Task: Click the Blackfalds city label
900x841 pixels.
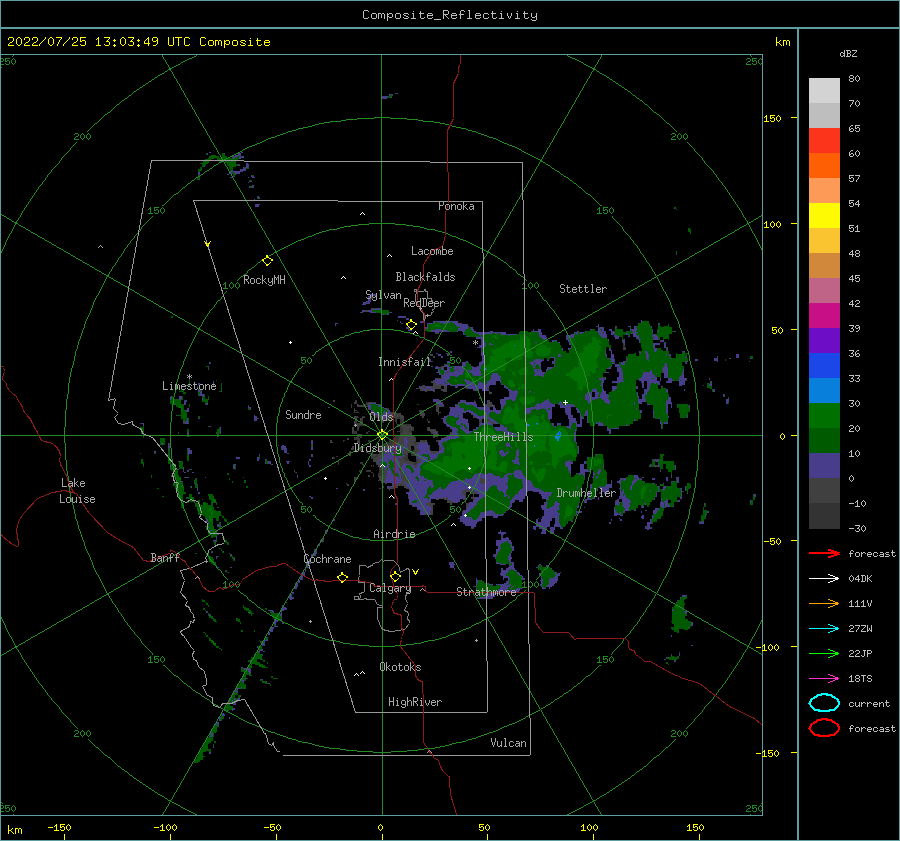Action: pyautogui.click(x=425, y=277)
